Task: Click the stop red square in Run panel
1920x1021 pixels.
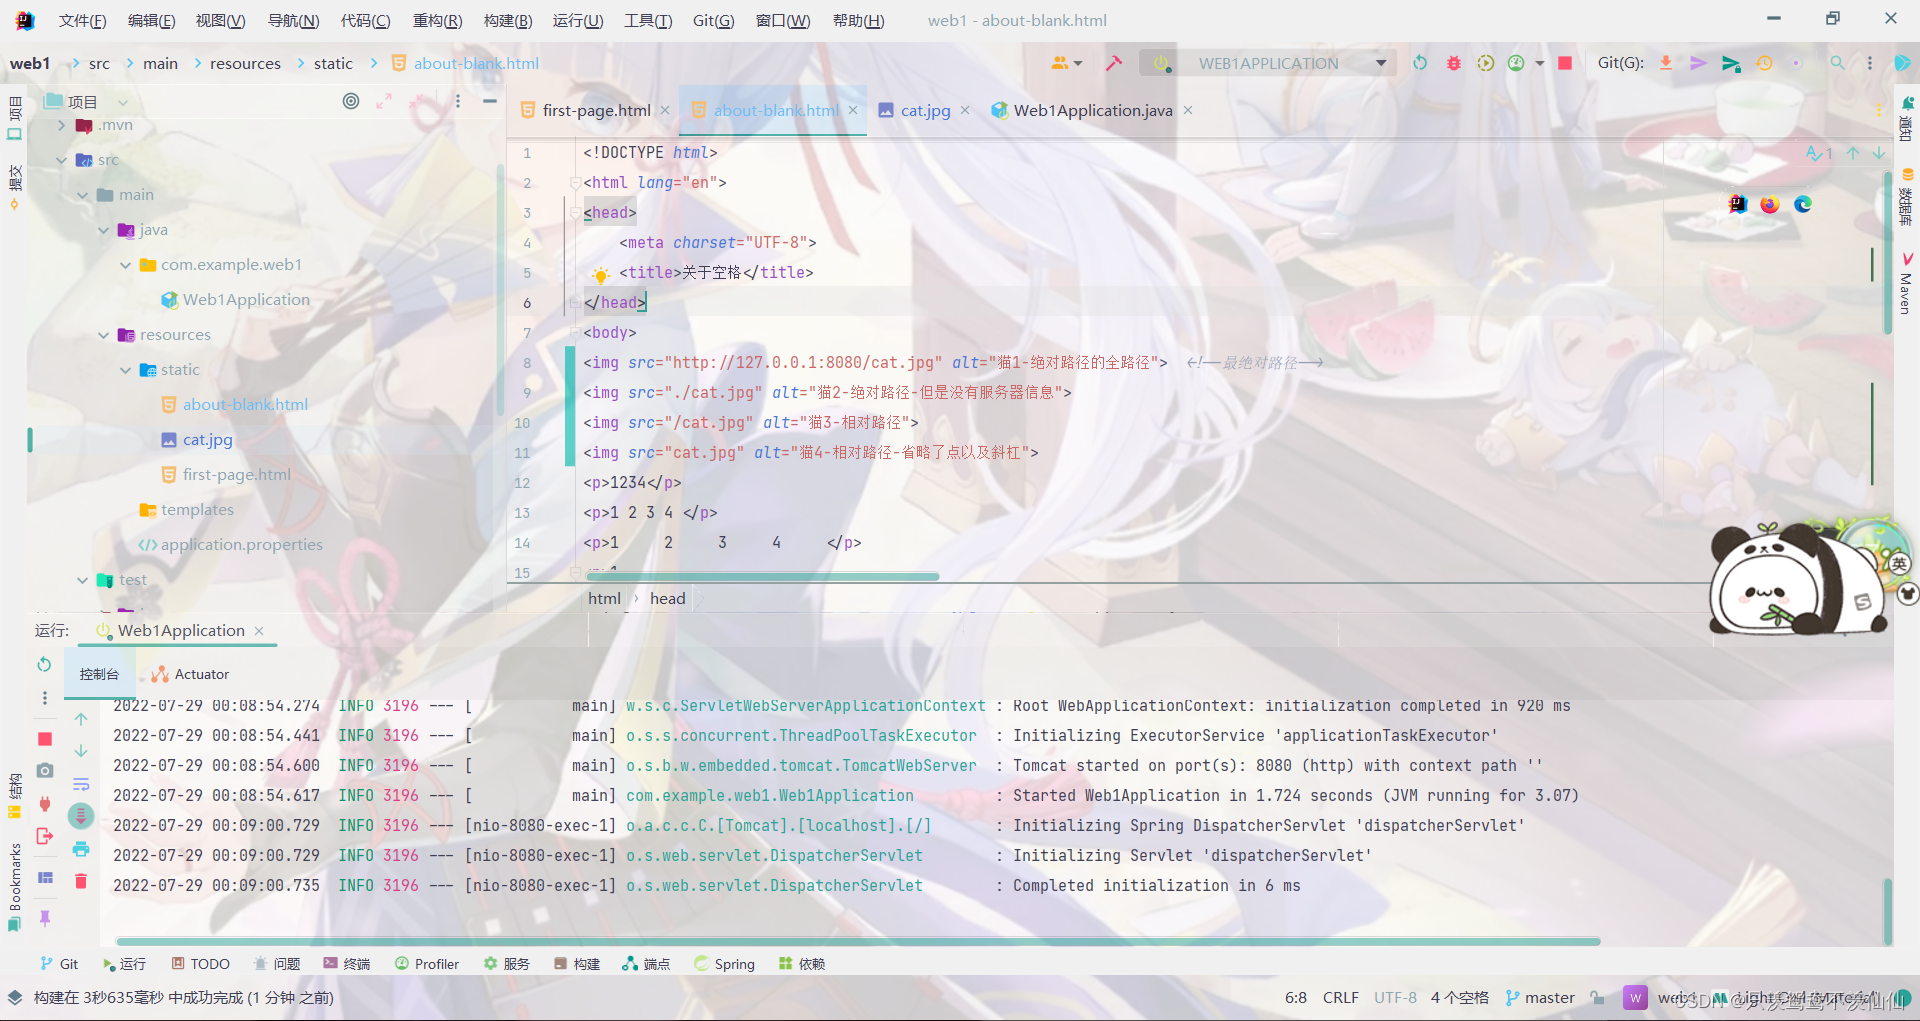Action: tap(45, 739)
